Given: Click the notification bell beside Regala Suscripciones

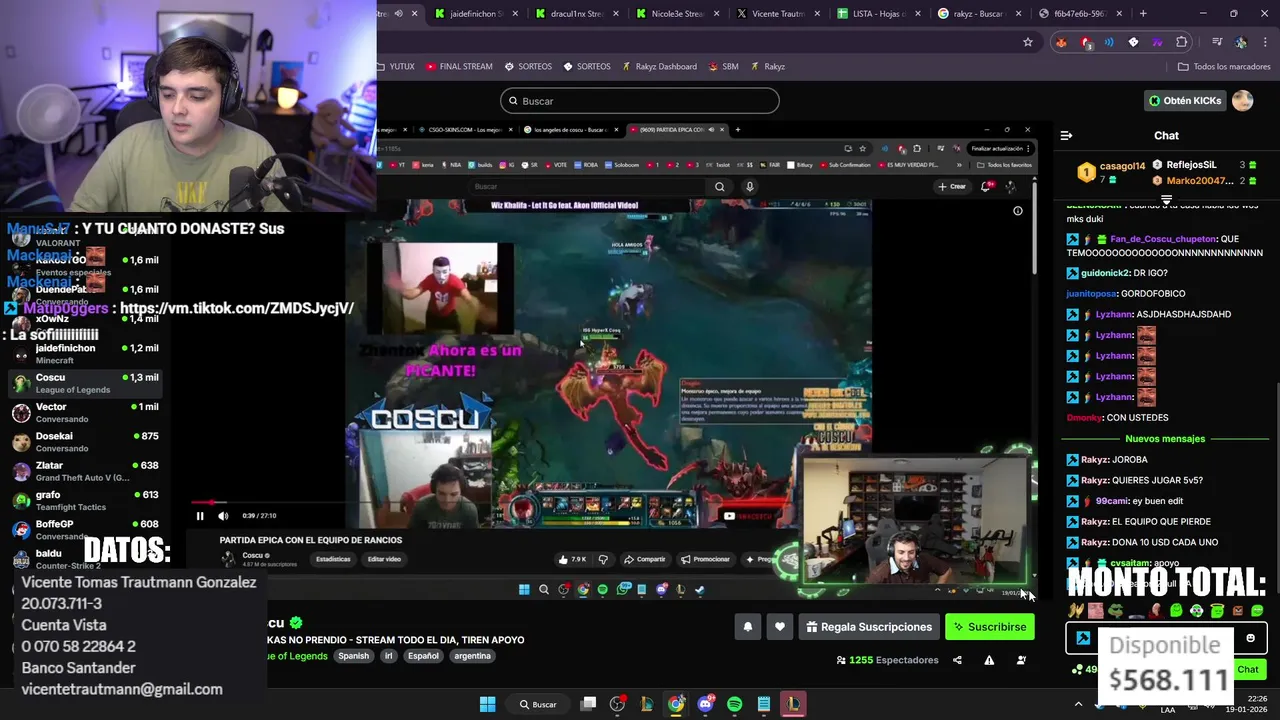Looking at the screenshot, I should click(747, 627).
